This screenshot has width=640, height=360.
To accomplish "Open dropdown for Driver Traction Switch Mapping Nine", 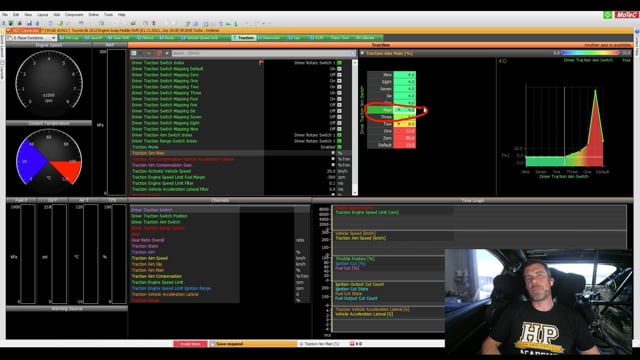I will coord(339,129).
